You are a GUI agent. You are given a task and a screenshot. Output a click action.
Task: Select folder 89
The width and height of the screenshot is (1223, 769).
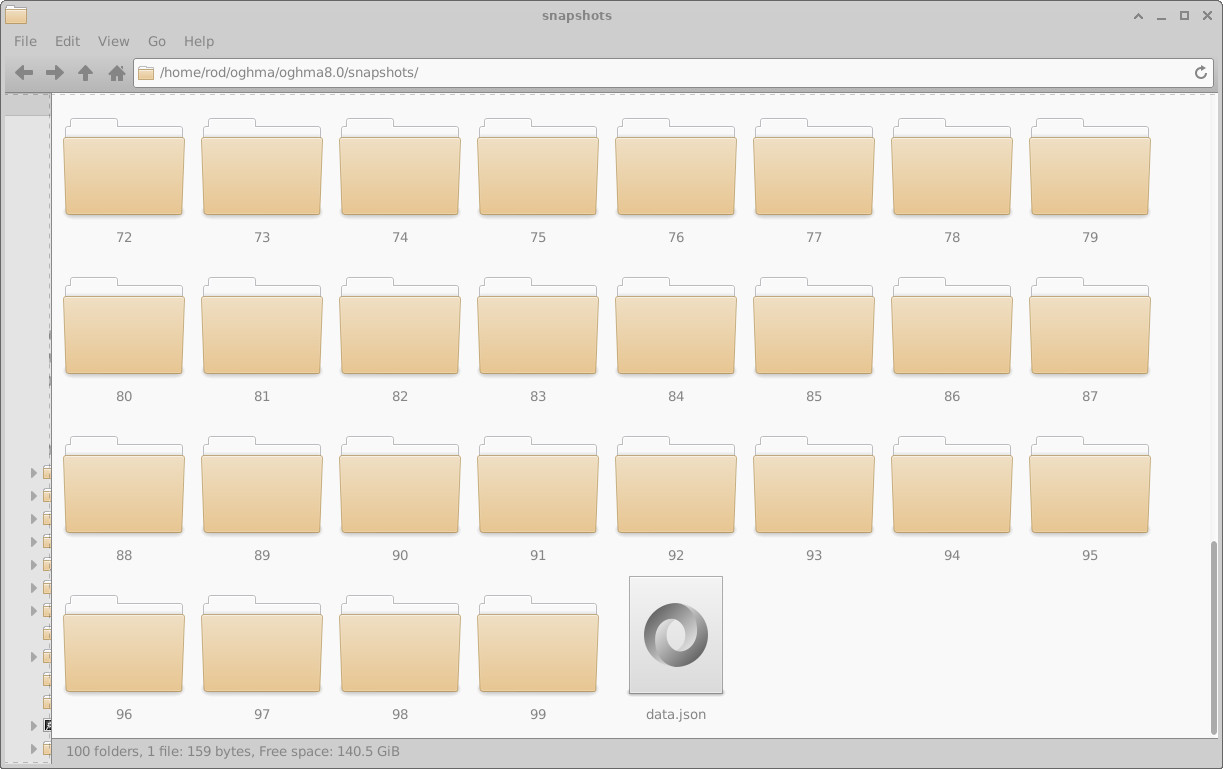point(262,498)
